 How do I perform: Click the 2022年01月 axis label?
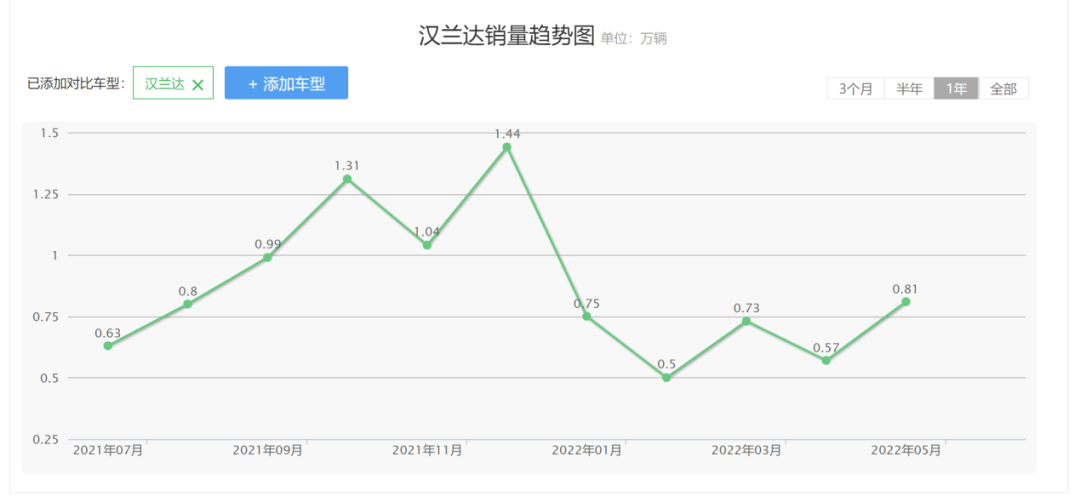click(x=587, y=450)
